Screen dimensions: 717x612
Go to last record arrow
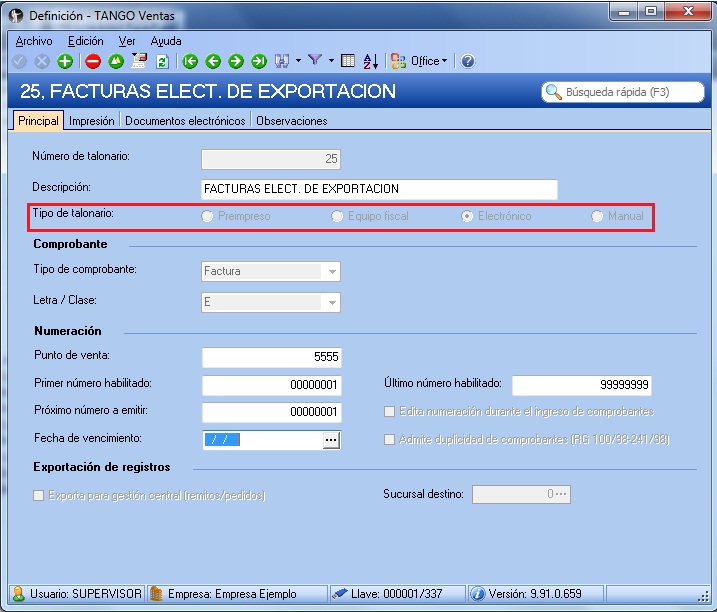(x=259, y=61)
